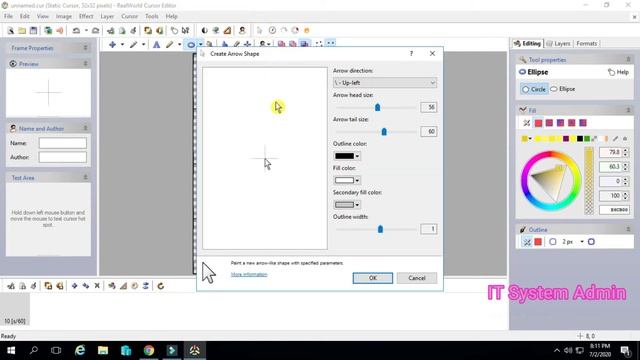Screen dimensions: 640x360
Task: Click the Save floppy disk toolbar icon
Action: (x=33, y=31)
